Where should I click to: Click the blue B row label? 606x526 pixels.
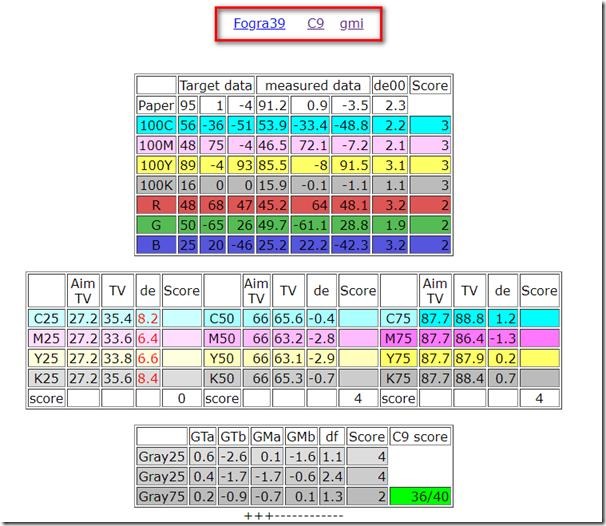click(x=156, y=245)
